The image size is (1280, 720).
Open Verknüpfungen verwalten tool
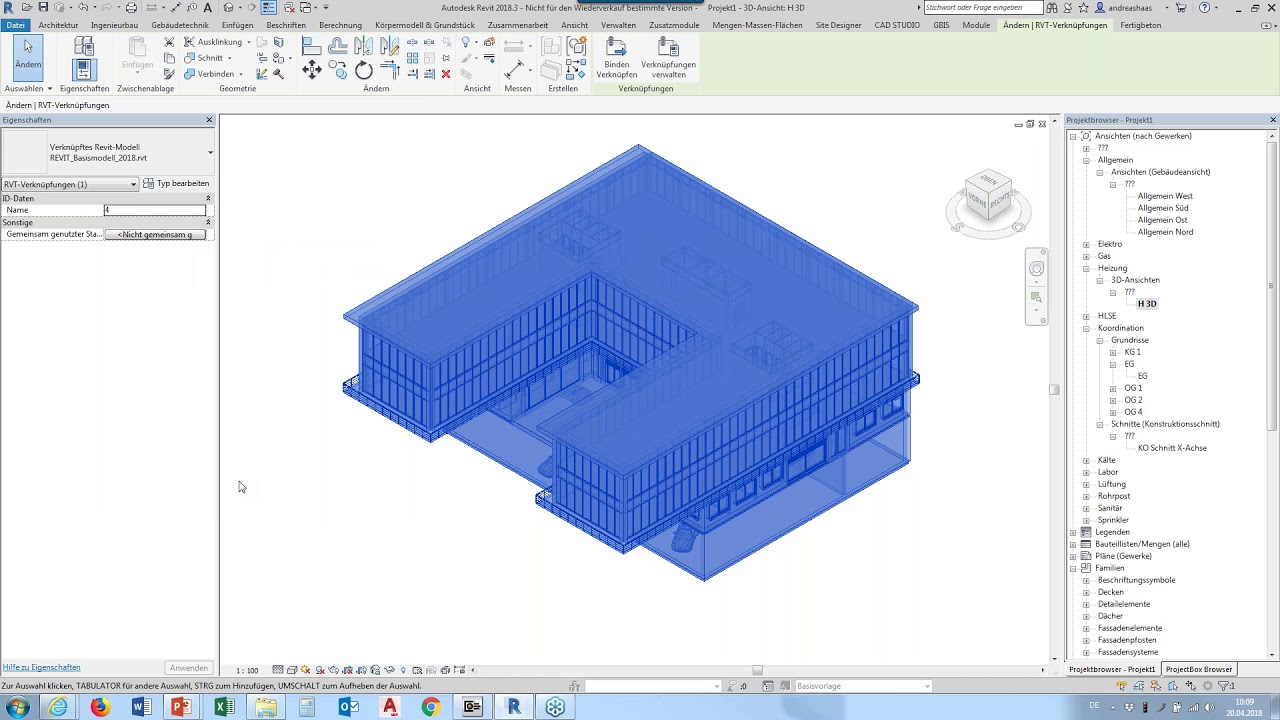point(669,58)
